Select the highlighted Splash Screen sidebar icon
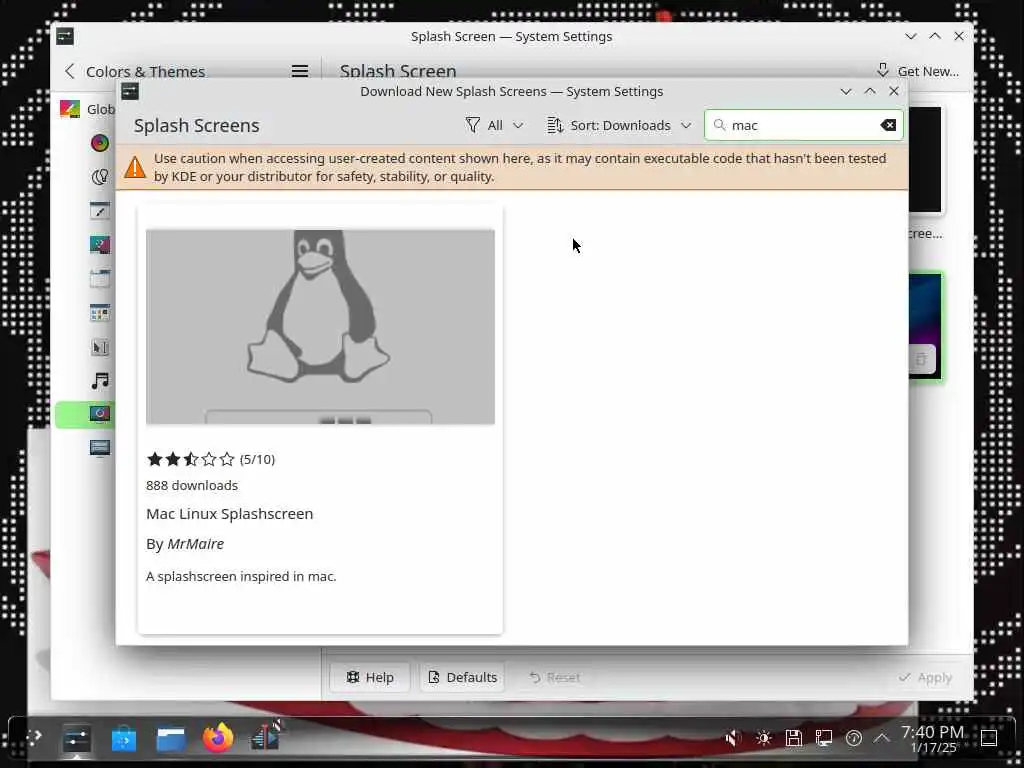Image resolution: width=1024 pixels, height=768 pixels. [100, 414]
